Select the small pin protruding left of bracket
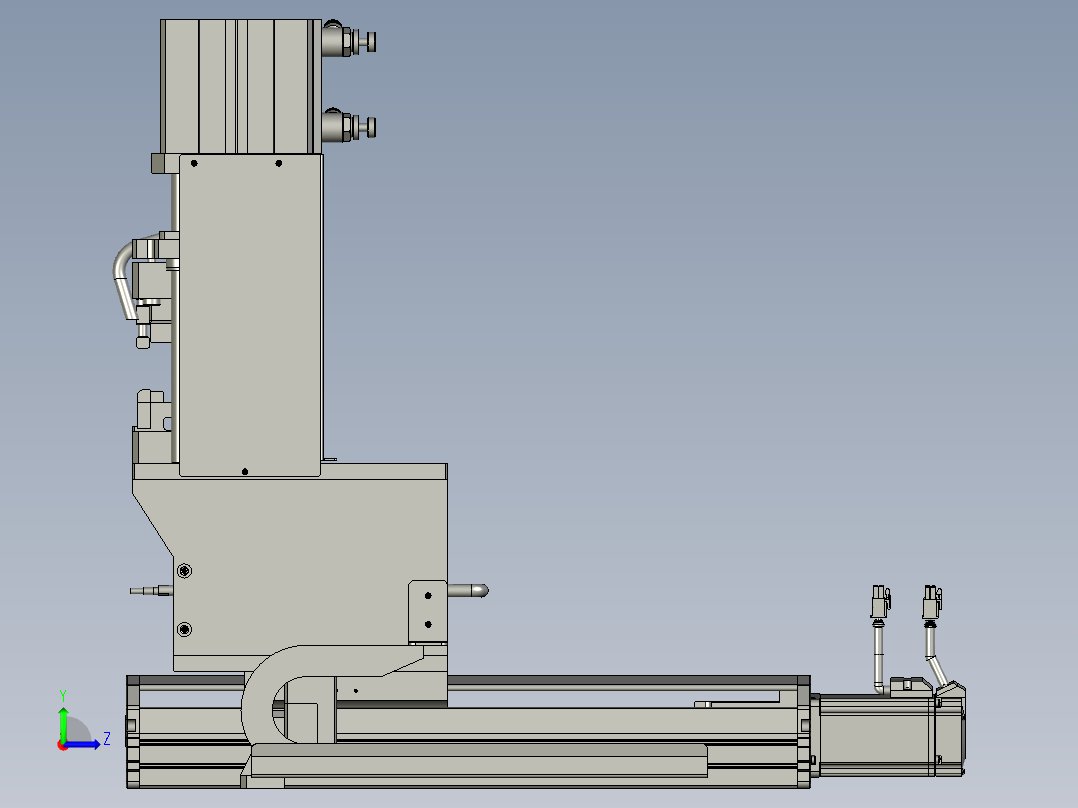Viewport: 1078px width, 808px height. [151, 590]
